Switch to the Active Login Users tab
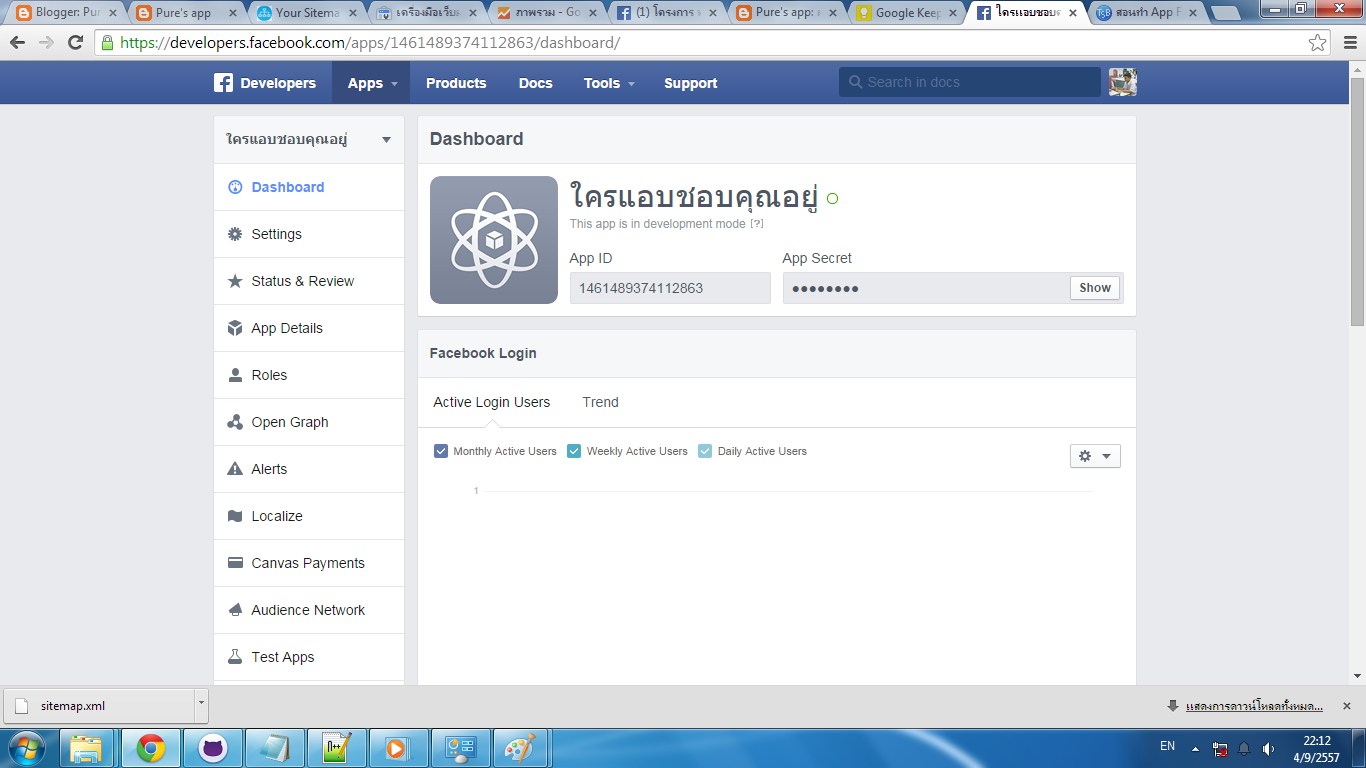This screenshot has height=768, width=1366. (492, 402)
